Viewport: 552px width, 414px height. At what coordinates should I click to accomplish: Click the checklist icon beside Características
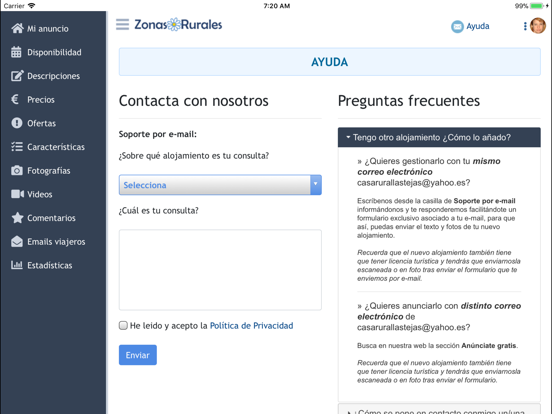pyautogui.click(x=17, y=146)
